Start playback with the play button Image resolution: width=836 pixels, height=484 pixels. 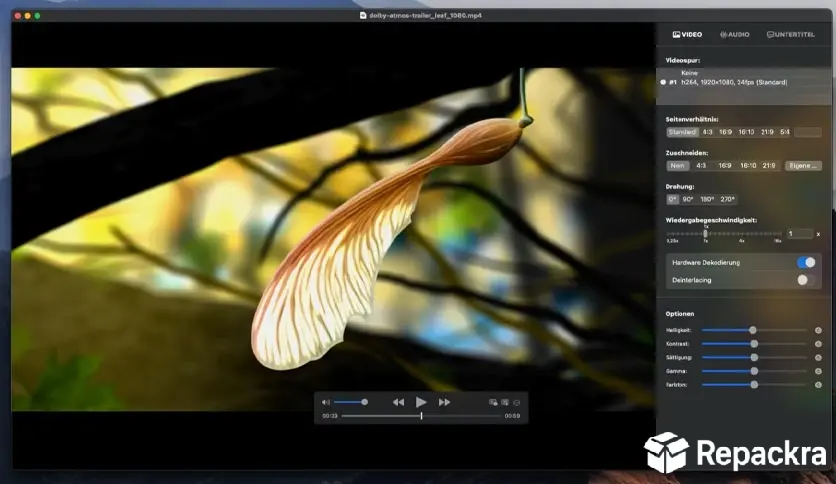421,402
